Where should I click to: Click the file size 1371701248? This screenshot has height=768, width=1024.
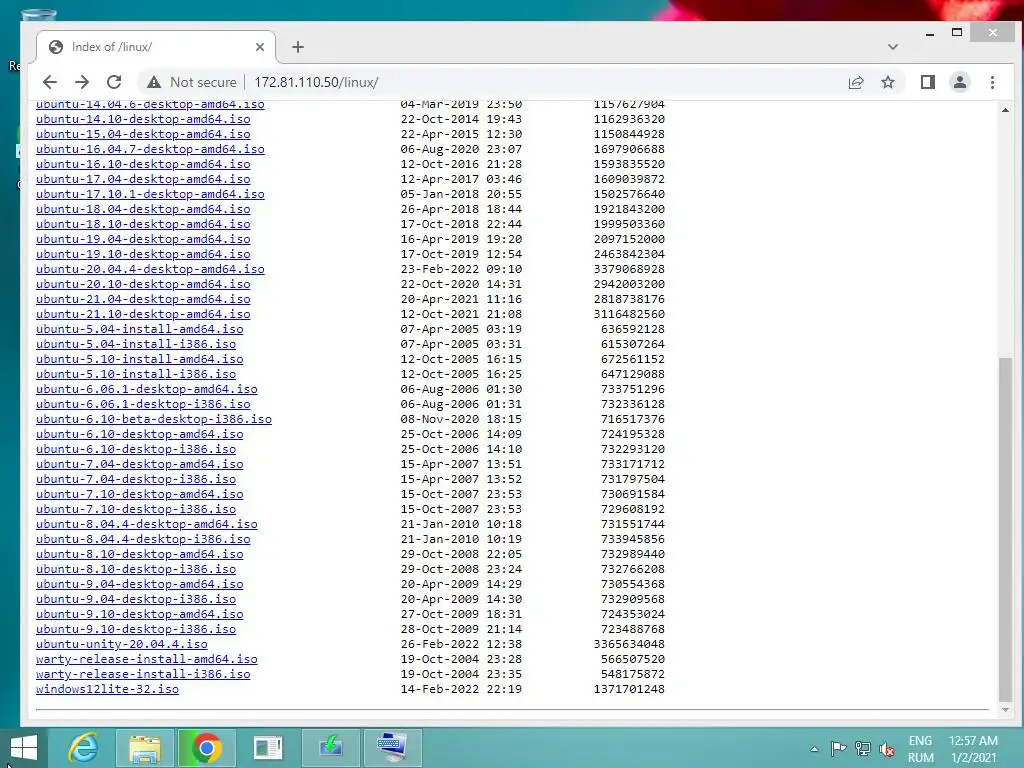click(x=629, y=690)
